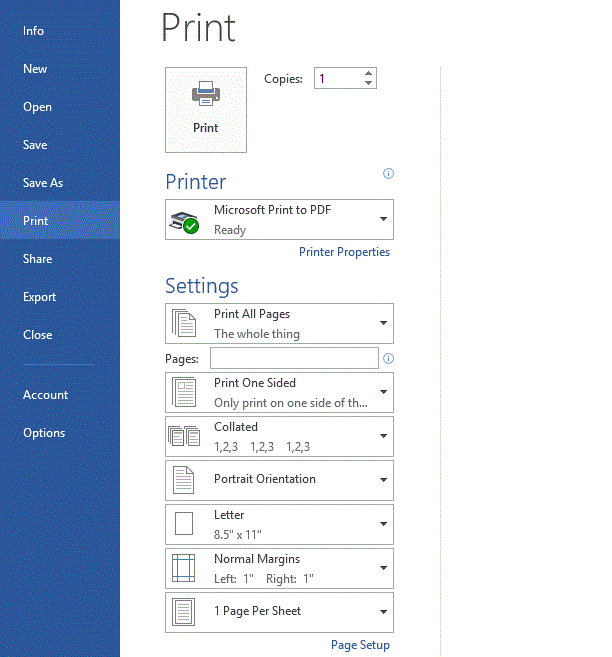
Task: Decrease copies with the down spinner arrow
Action: pyautogui.click(x=368, y=83)
